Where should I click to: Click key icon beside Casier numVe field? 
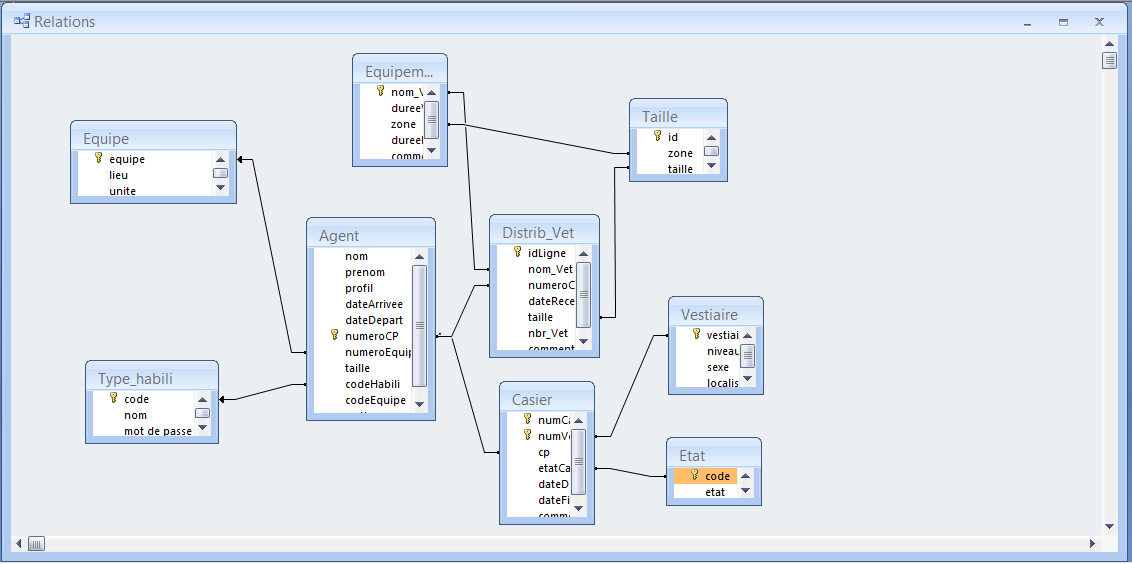[528, 435]
